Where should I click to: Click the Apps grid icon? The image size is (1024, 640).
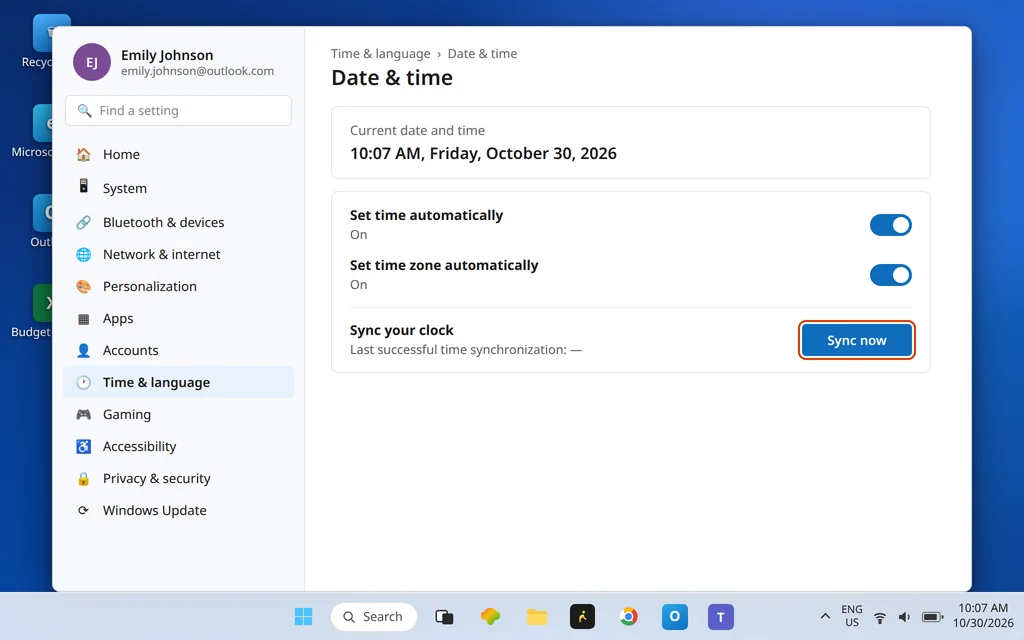pos(84,319)
